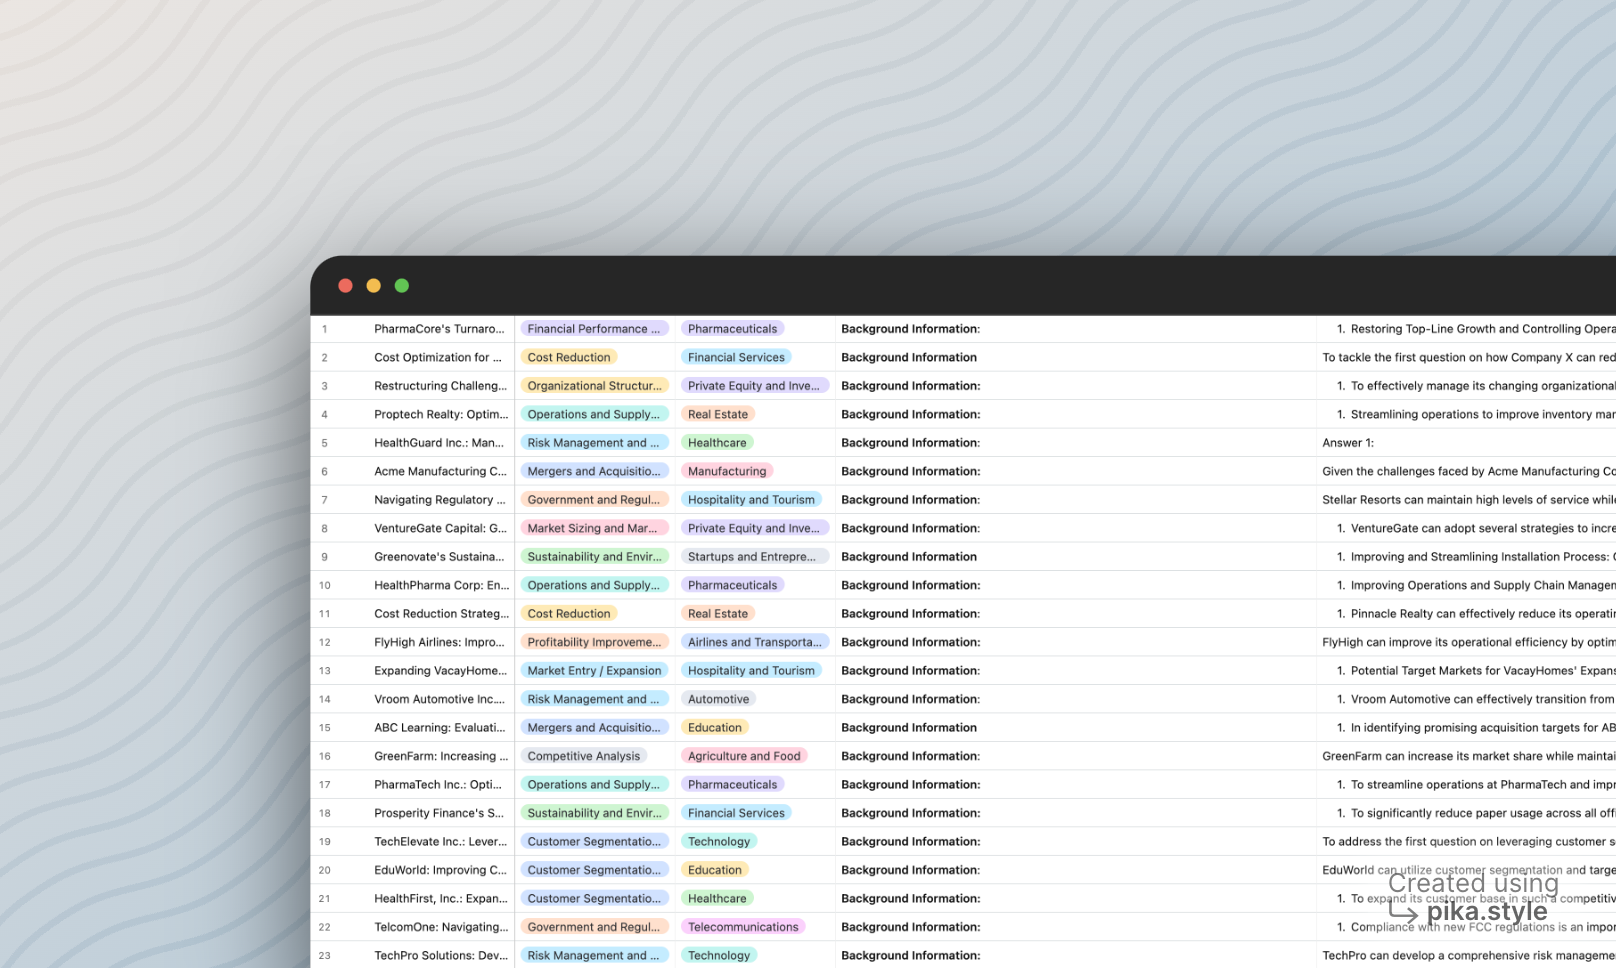The height and width of the screenshot is (968, 1616).
Task: Click the 'Agriculture and Food' industry tag
Action: (x=744, y=756)
